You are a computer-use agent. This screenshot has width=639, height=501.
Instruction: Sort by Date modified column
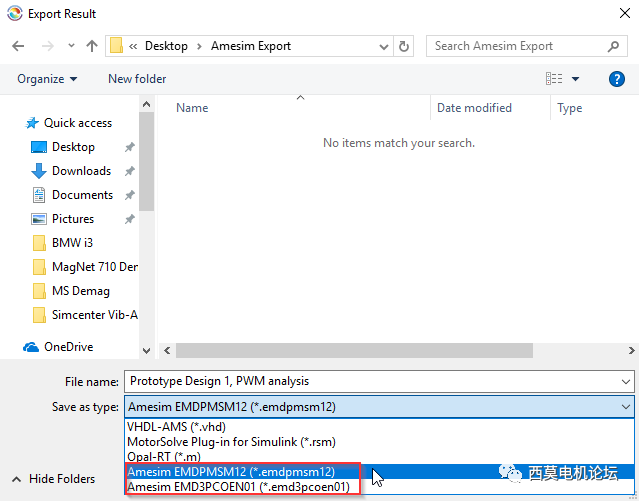pyautogui.click(x=474, y=108)
